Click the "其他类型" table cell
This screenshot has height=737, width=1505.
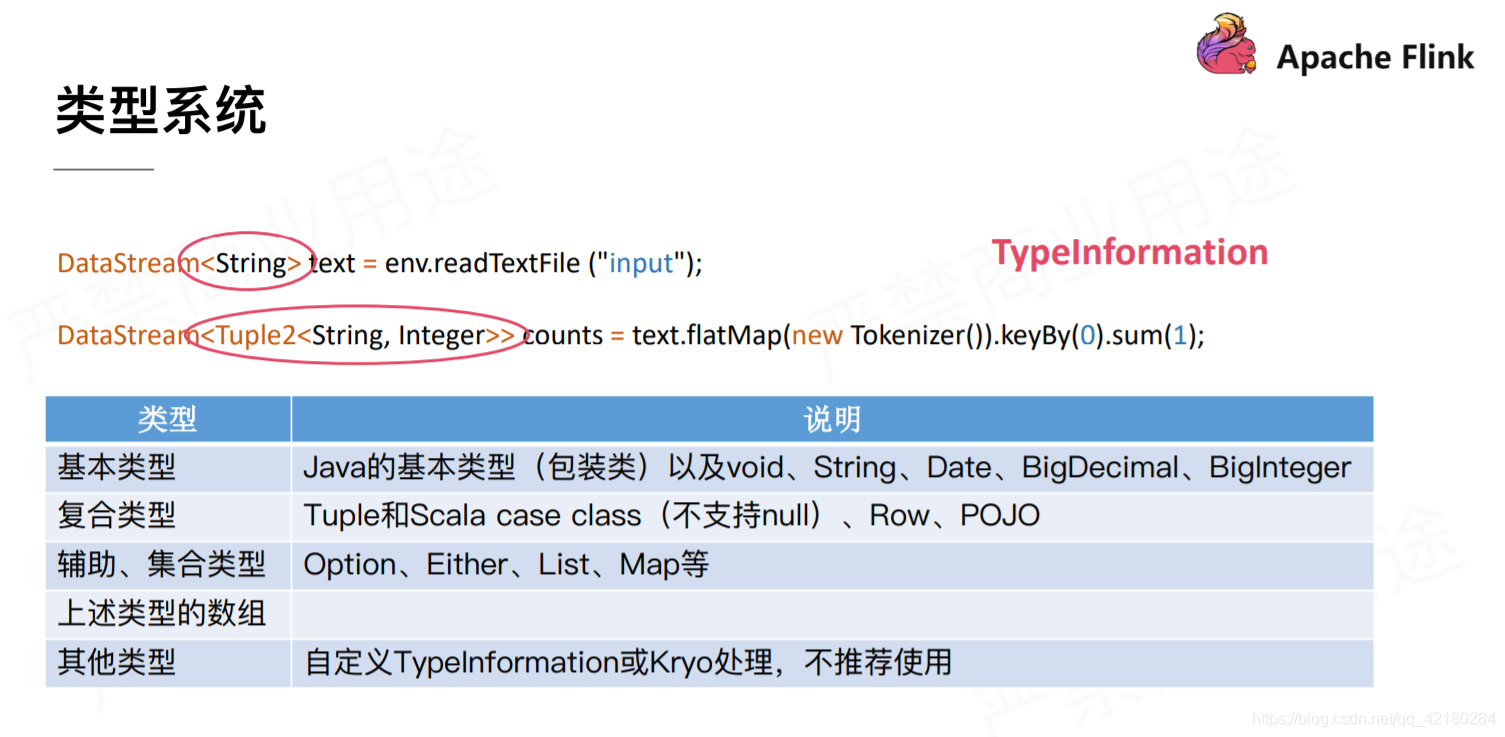click(168, 662)
